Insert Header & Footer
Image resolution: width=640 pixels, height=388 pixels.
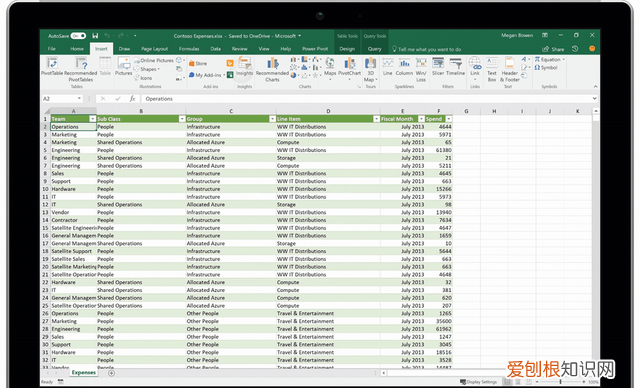click(x=510, y=69)
